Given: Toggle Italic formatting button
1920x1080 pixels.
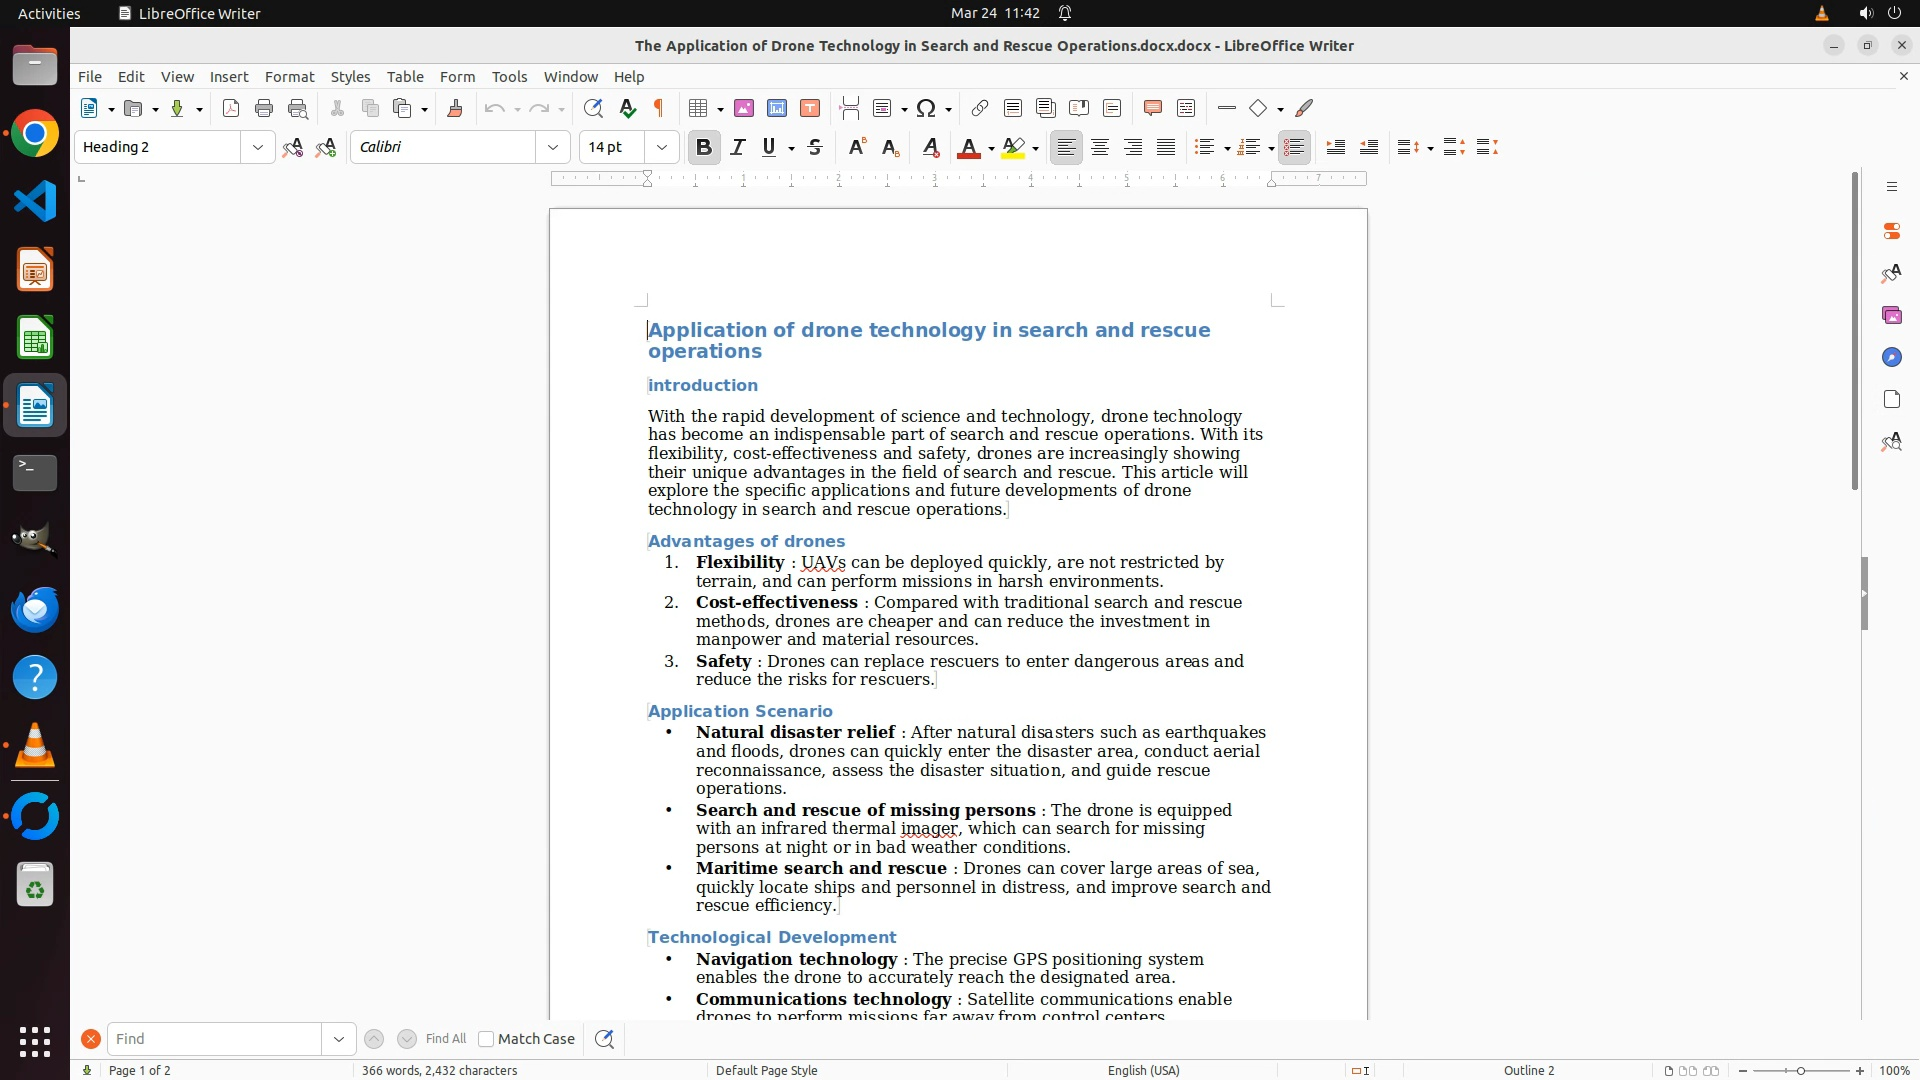Looking at the screenshot, I should [x=738, y=147].
